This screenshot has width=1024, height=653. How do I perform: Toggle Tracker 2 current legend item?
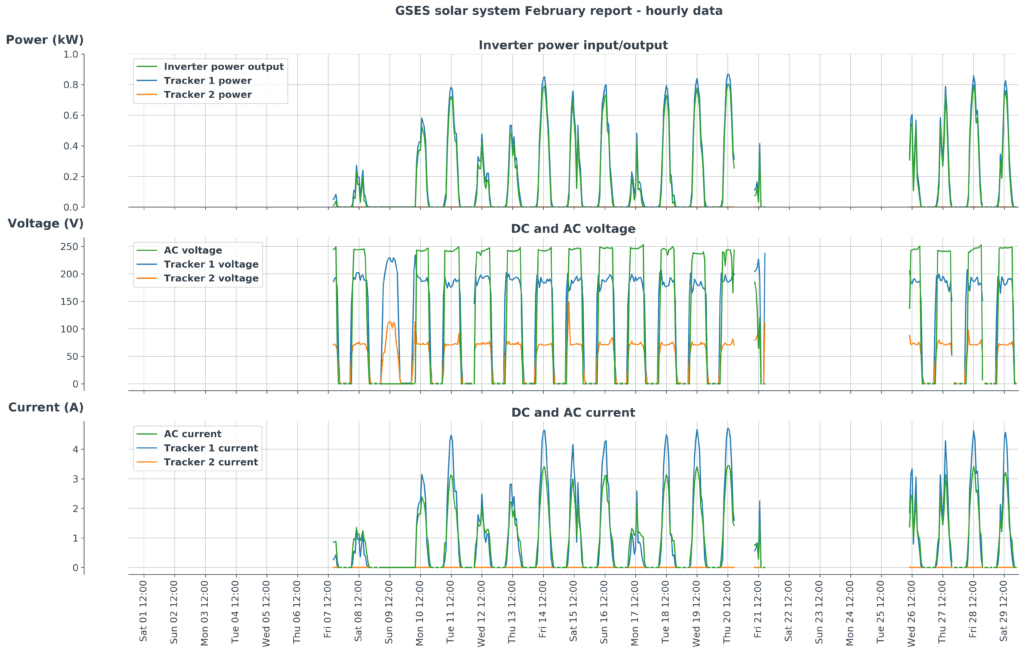pyautogui.click(x=210, y=462)
